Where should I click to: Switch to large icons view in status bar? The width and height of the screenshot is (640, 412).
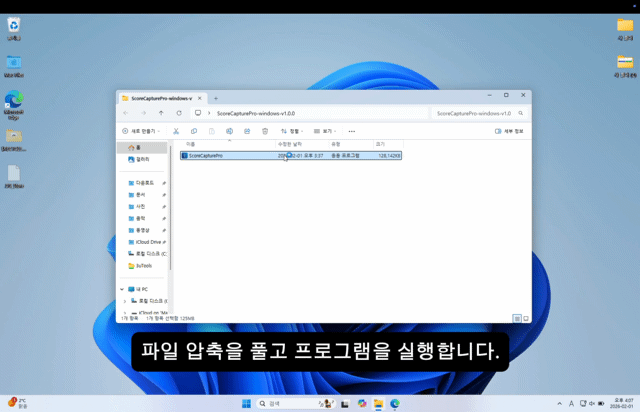[x=526, y=318]
